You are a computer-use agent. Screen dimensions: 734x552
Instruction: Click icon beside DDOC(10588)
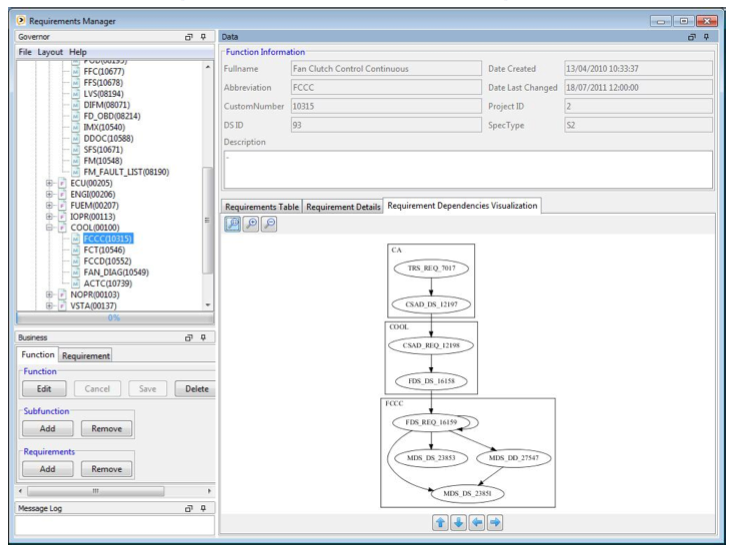coord(76,139)
